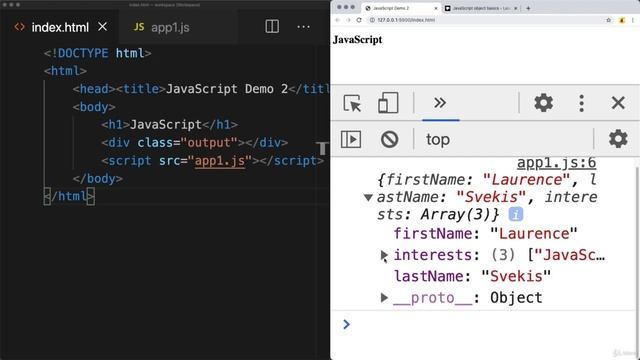Activate the DevTools inspect element picker
Image resolution: width=640 pixels, height=360 pixels.
[x=352, y=103]
